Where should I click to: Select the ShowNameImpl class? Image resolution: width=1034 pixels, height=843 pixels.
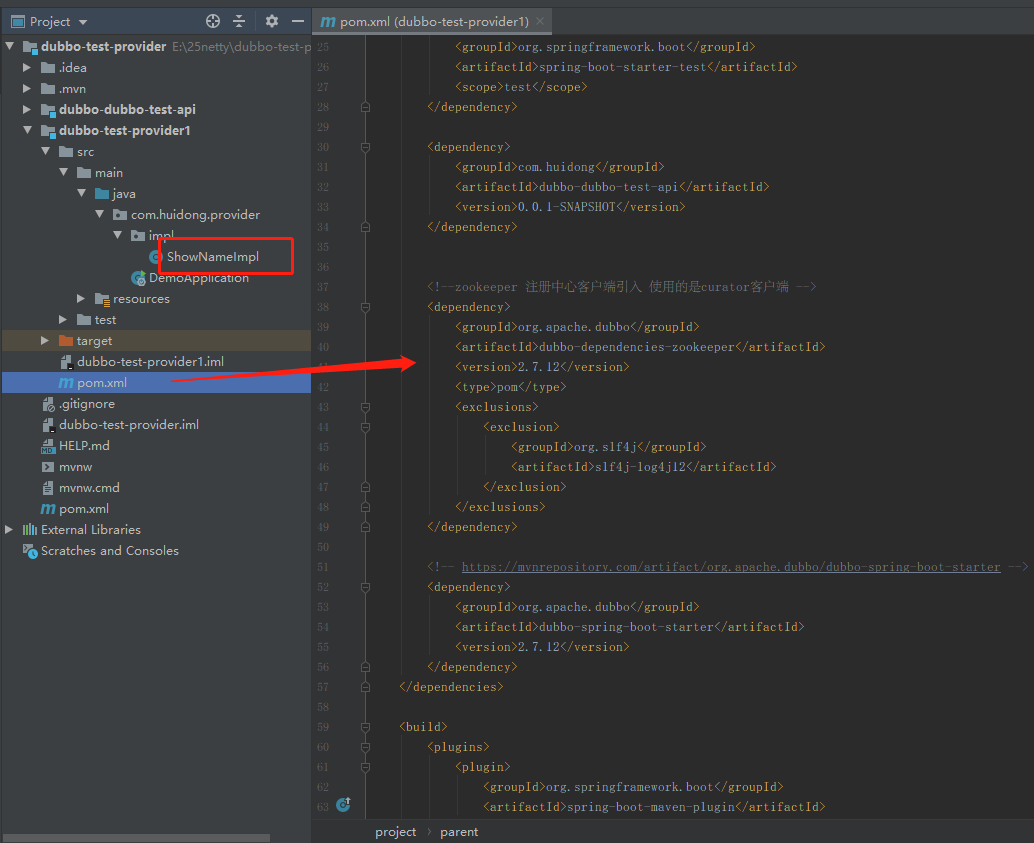(x=212, y=257)
